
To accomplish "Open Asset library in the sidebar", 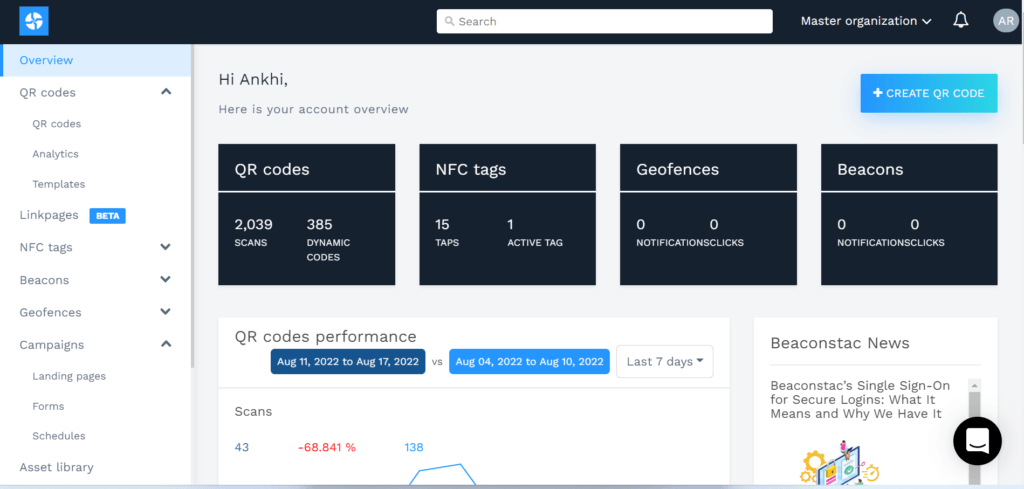I will pyautogui.click(x=56, y=467).
